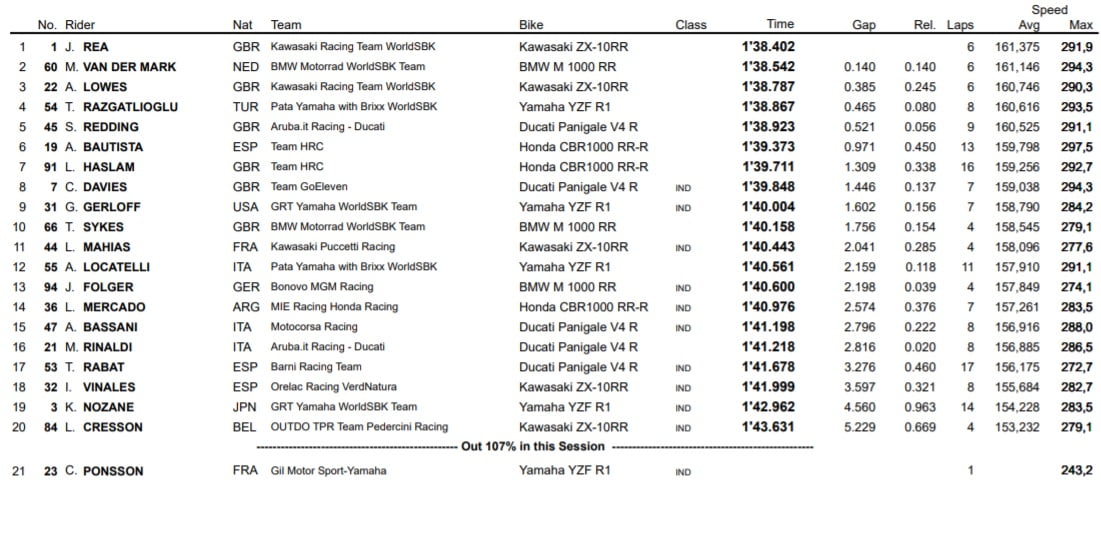Image resolution: width=1101 pixels, height=533 pixels.
Task: Click Aruba.it Racing - Ducati for S. REDDING
Action: coord(327,127)
